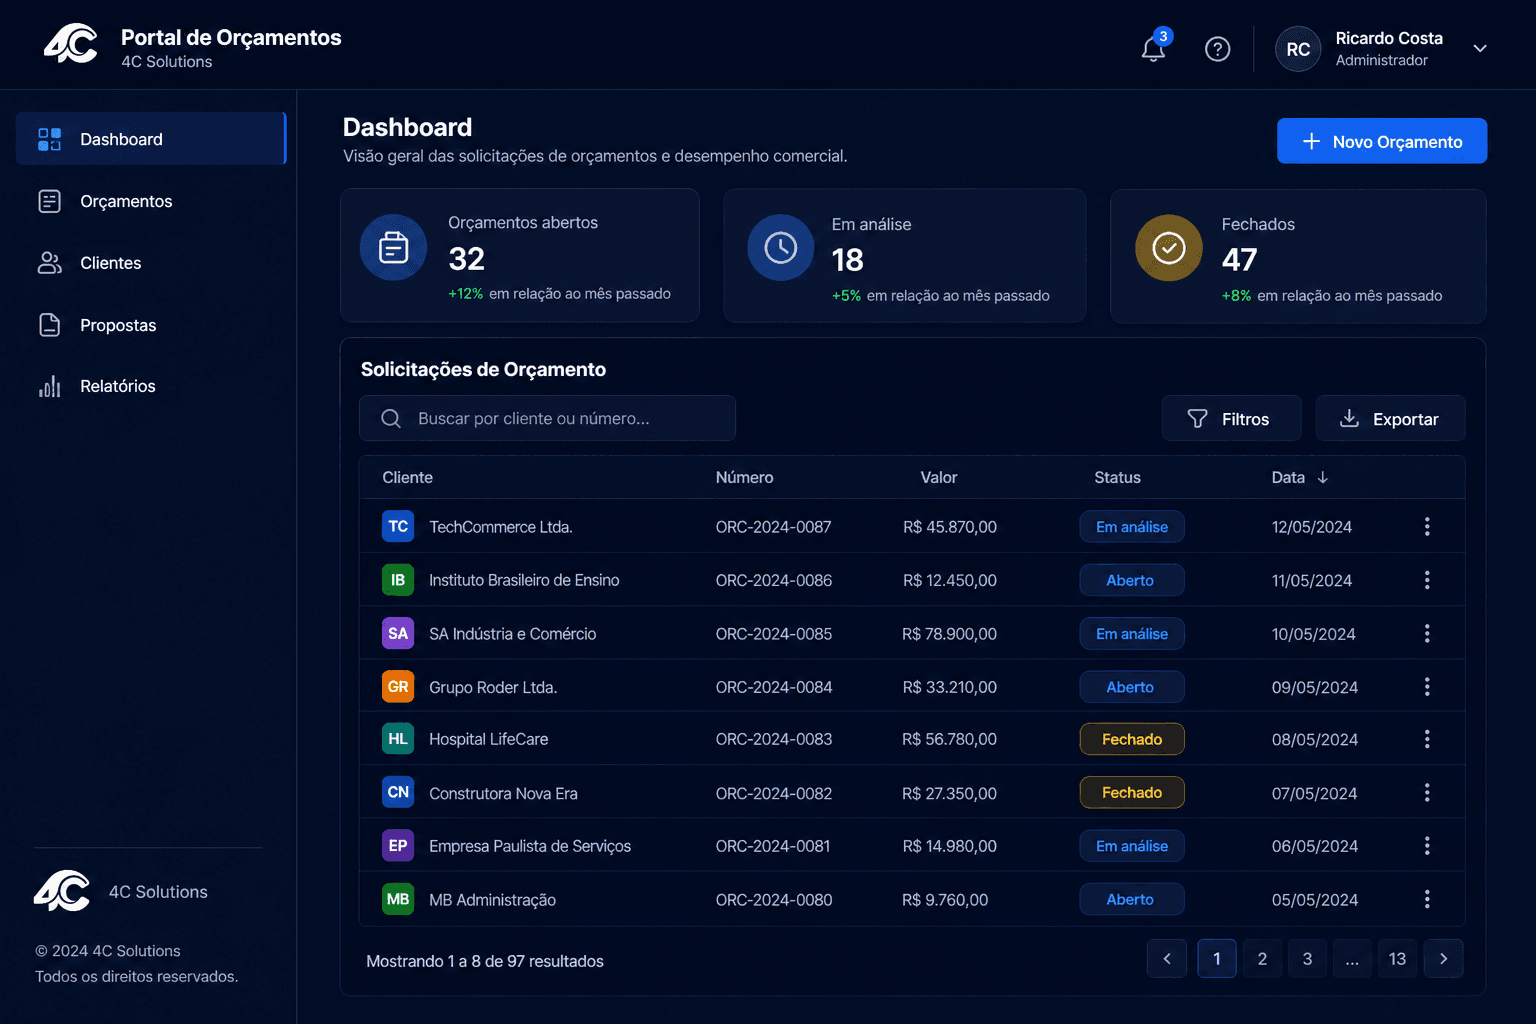This screenshot has width=1536, height=1024.
Task: Click the Novo Orçamento button
Action: pyautogui.click(x=1381, y=141)
